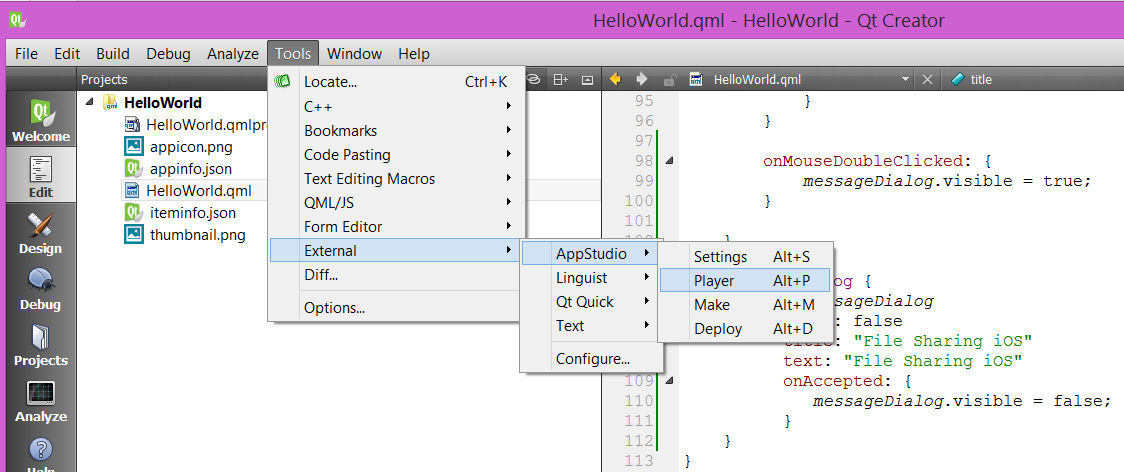Image resolution: width=1124 pixels, height=472 pixels.
Task: Open the Window menu
Action: coord(355,54)
